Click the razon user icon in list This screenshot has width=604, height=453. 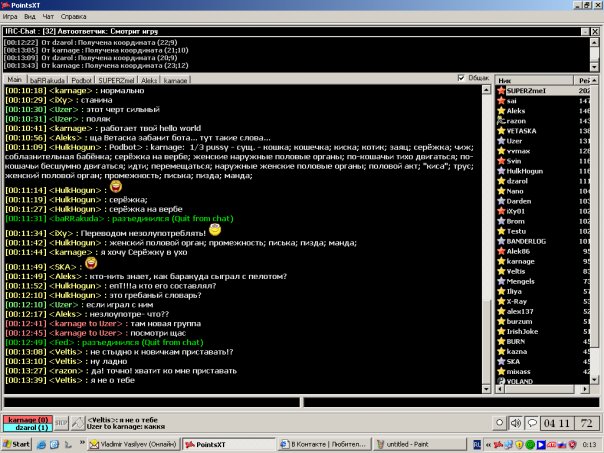503,121
